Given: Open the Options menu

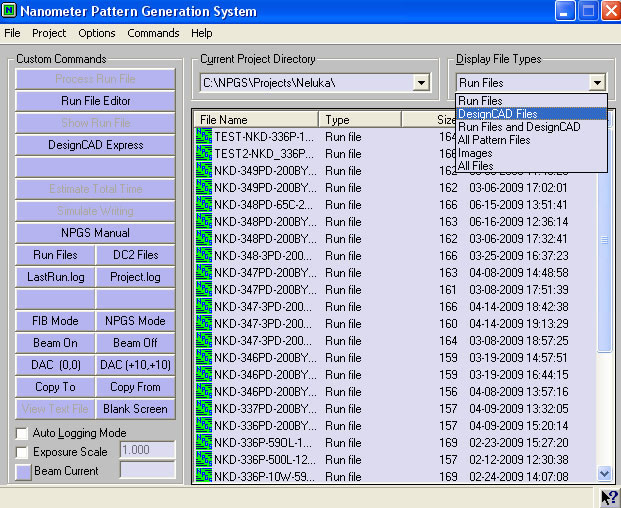Looking at the screenshot, I should point(97,33).
